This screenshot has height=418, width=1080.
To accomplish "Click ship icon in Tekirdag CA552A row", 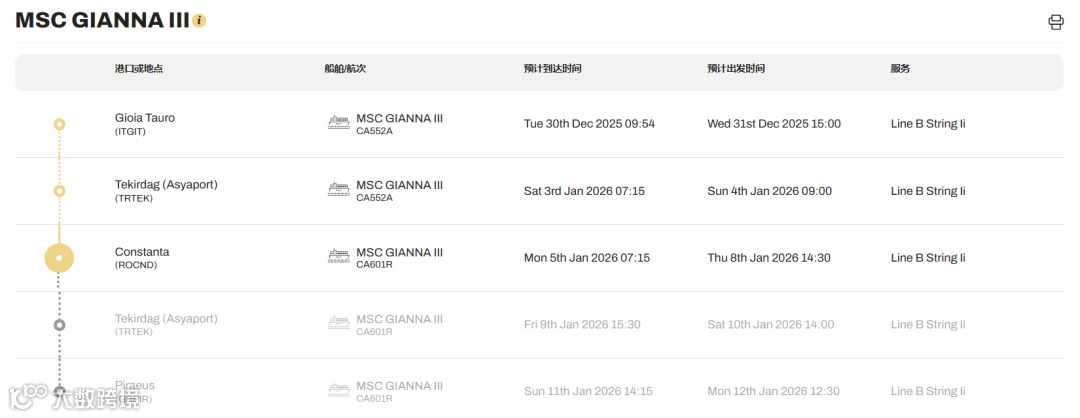I will point(339,190).
